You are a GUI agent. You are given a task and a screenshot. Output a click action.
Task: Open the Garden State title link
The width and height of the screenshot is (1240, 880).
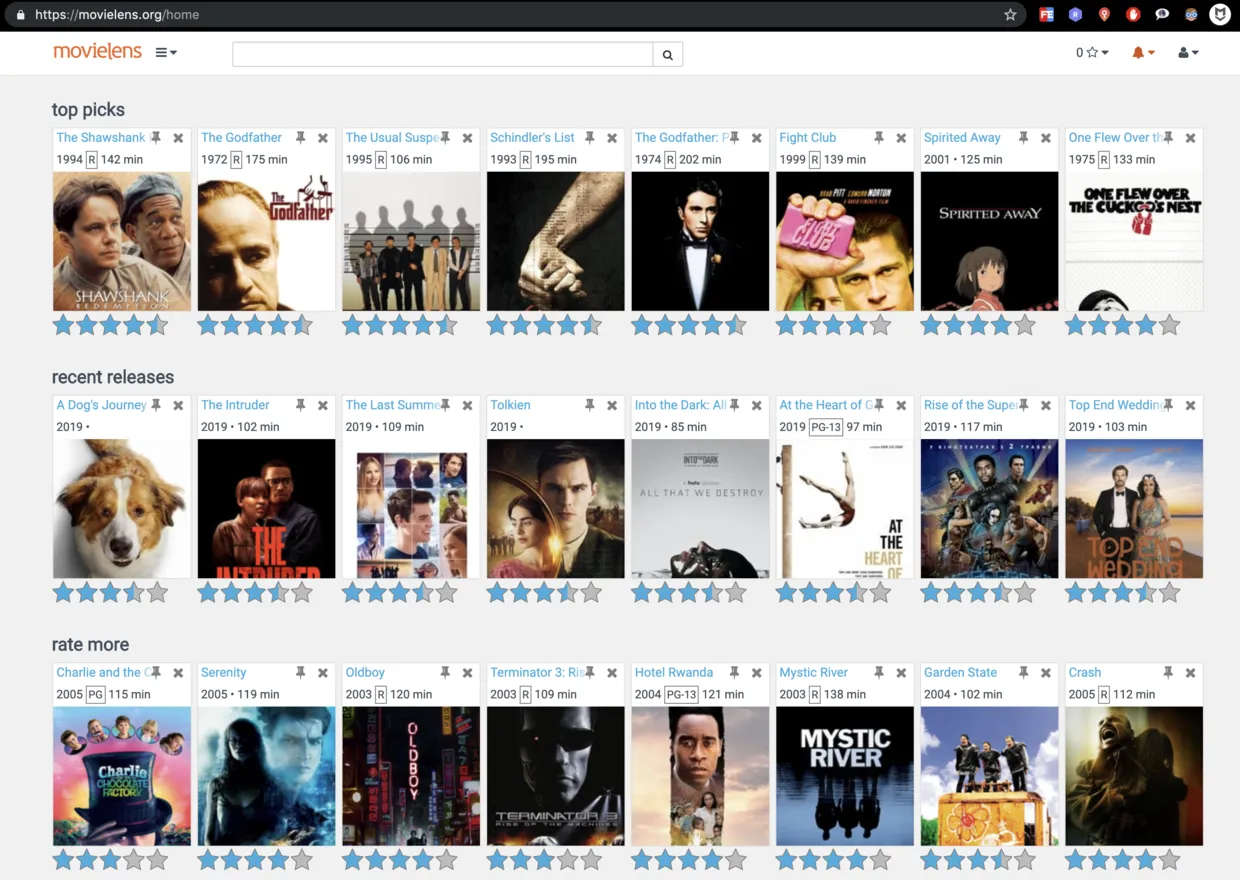960,673
